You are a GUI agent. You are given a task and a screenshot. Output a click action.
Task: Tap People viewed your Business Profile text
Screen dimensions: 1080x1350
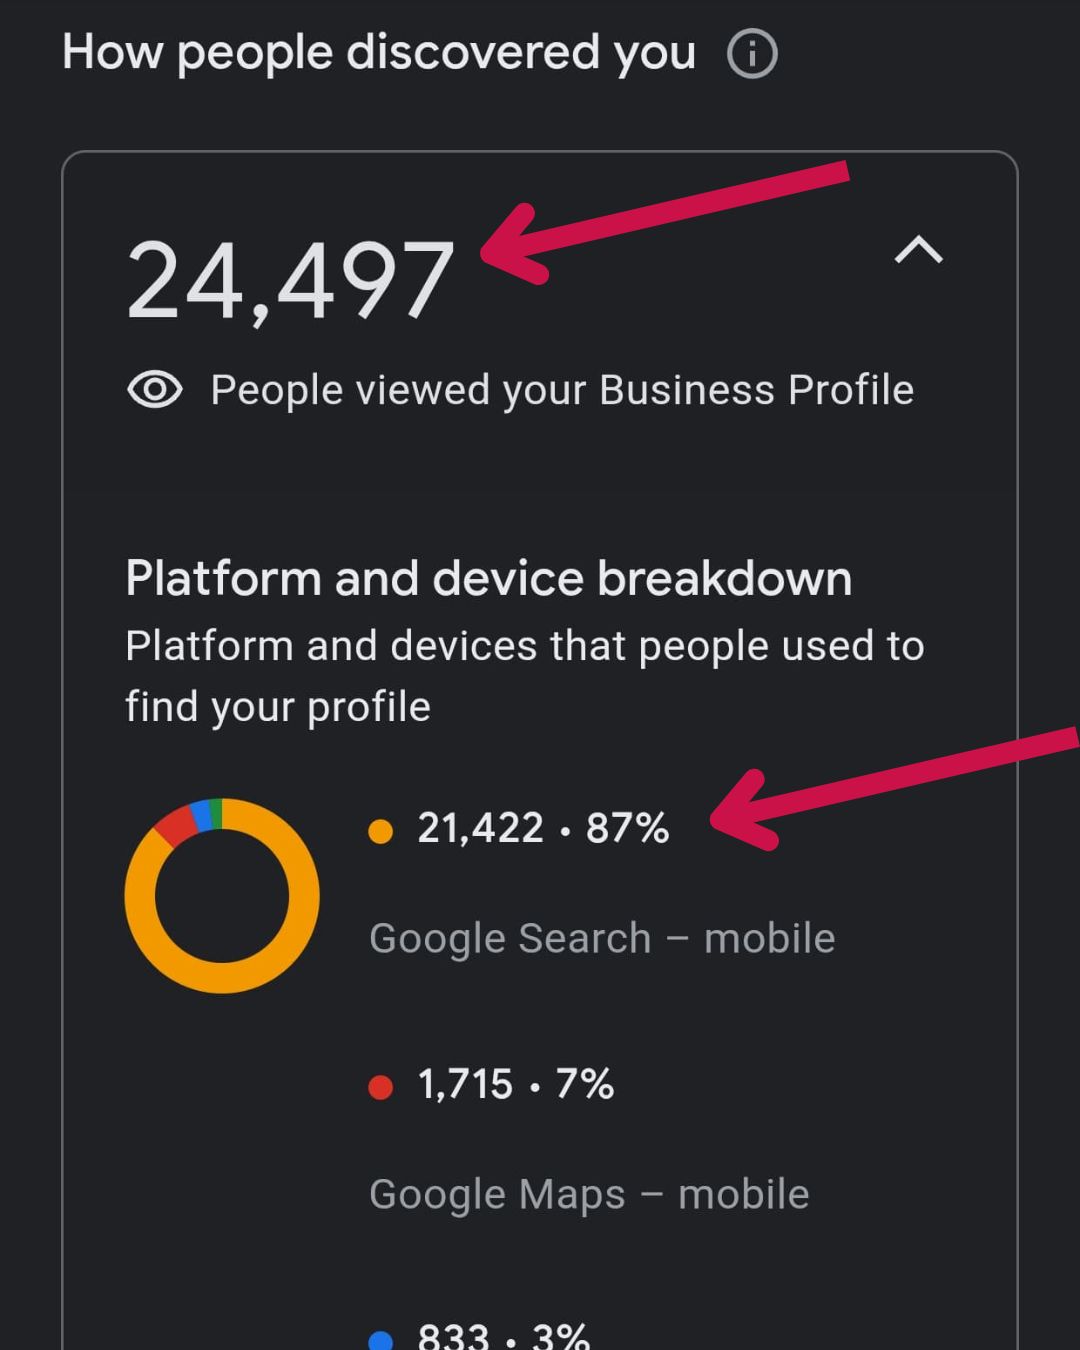[562, 390]
